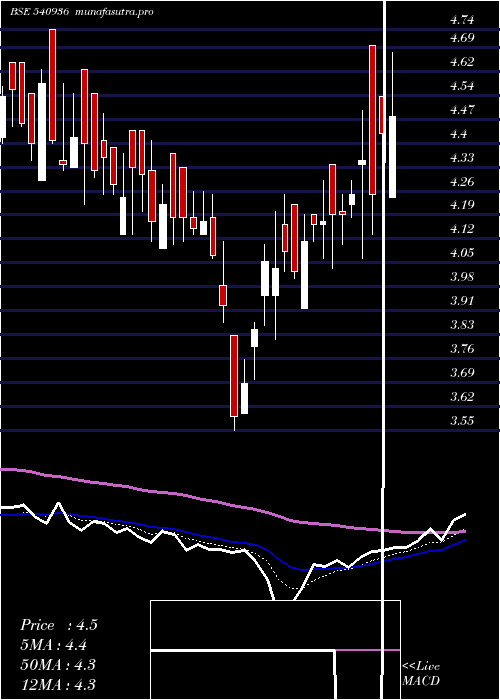Select the 4.33 price axis label
Viewport: 500px width, 700px height.
click(x=462, y=158)
